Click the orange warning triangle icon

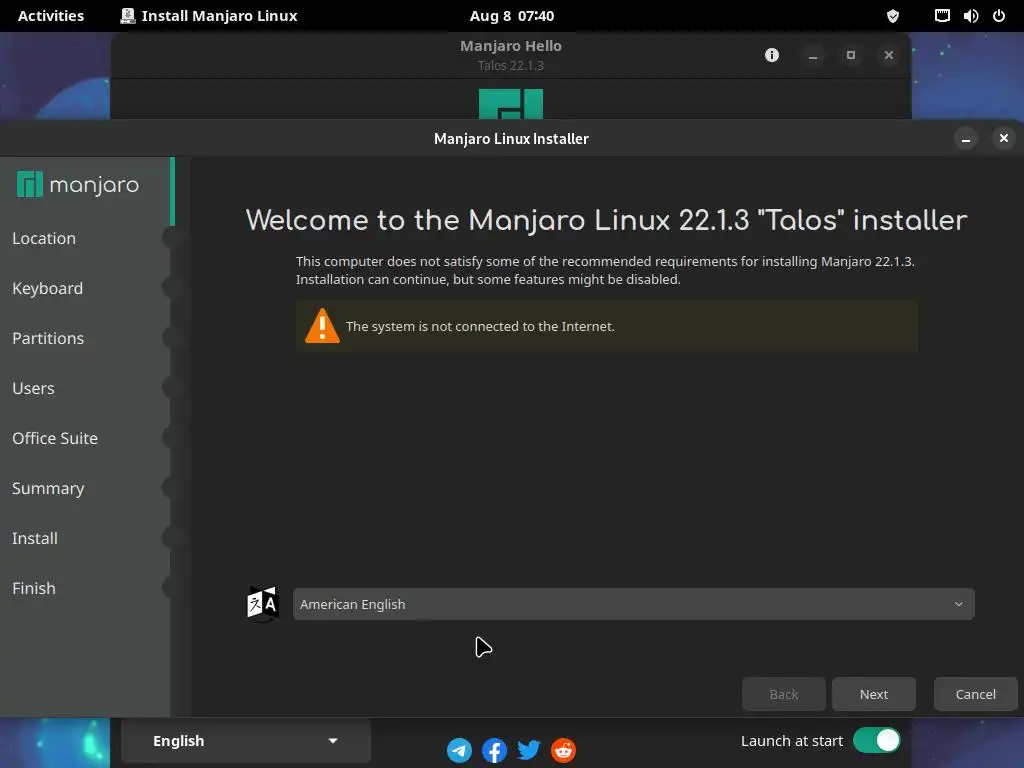[x=322, y=326]
